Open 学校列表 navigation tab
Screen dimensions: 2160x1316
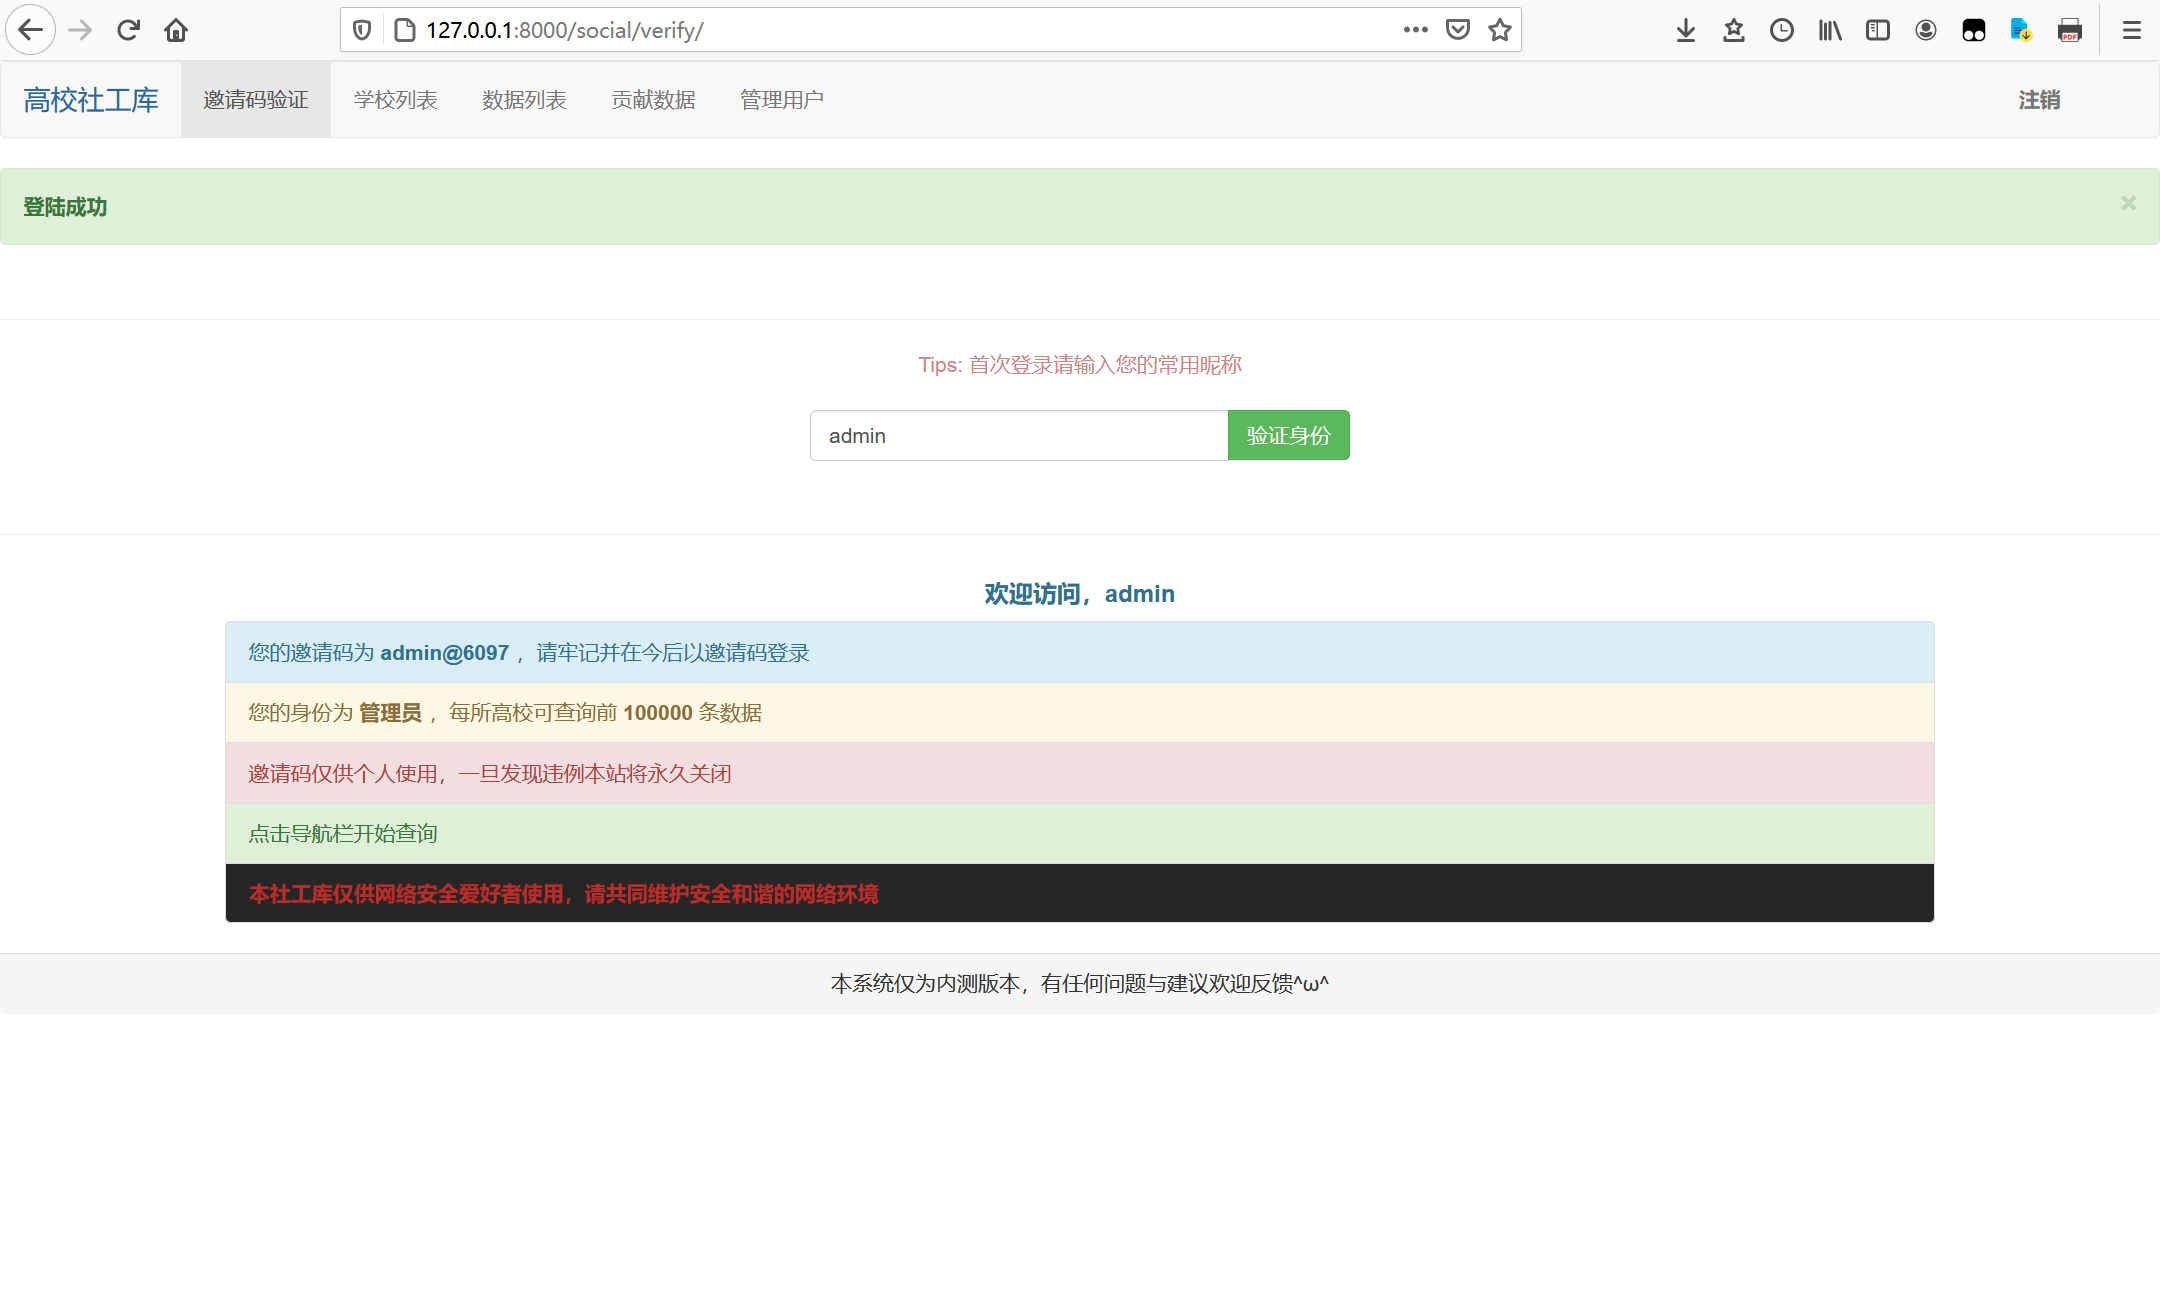[395, 100]
